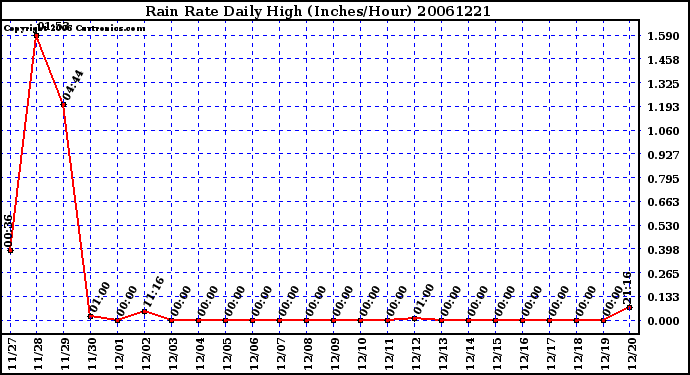Pick the 0.795 y-axis value
Image resolution: width=690 pixels, height=375 pixels.
point(663,179)
